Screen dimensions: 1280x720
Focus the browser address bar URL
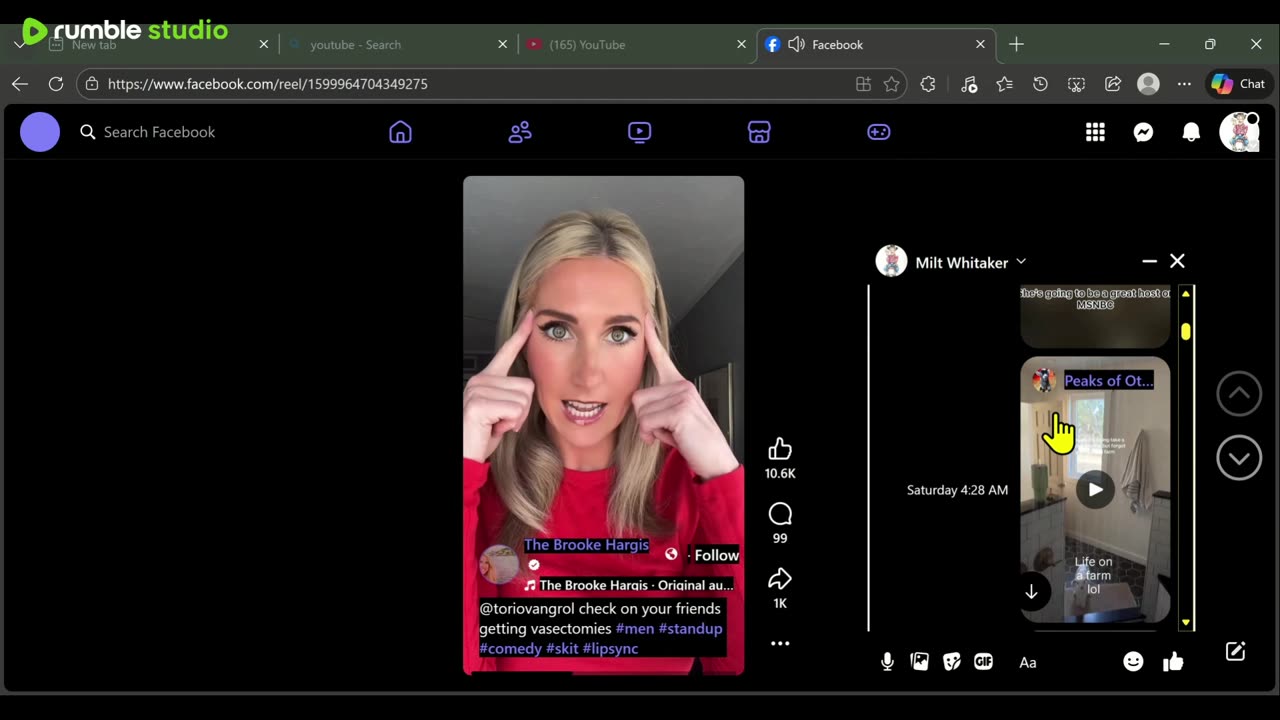268,84
